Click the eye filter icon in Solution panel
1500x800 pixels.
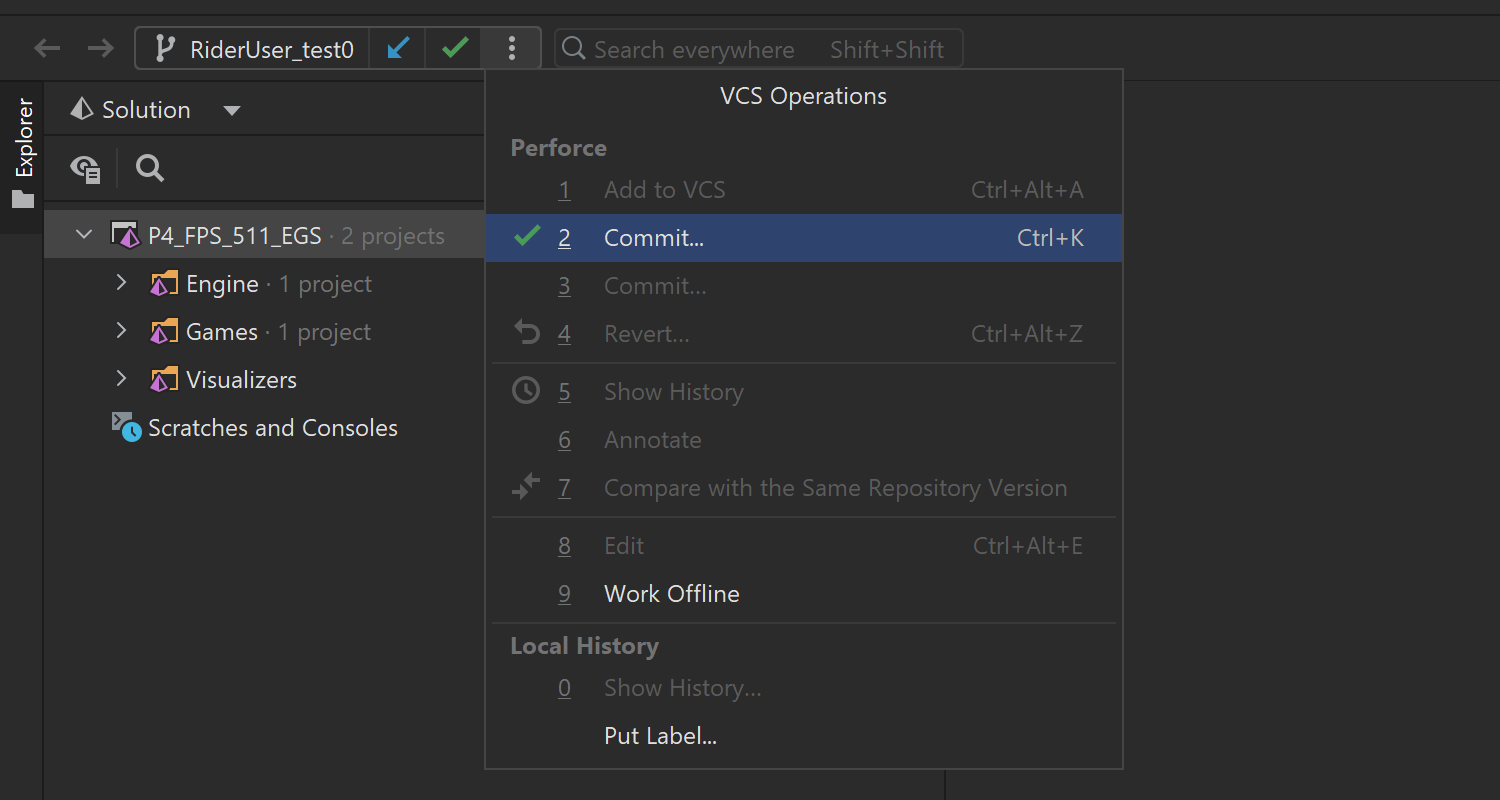[85, 168]
